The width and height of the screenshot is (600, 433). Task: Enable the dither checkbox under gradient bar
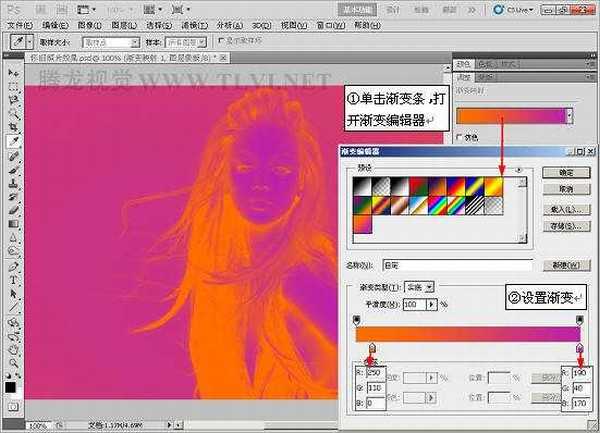pyautogui.click(x=459, y=137)
